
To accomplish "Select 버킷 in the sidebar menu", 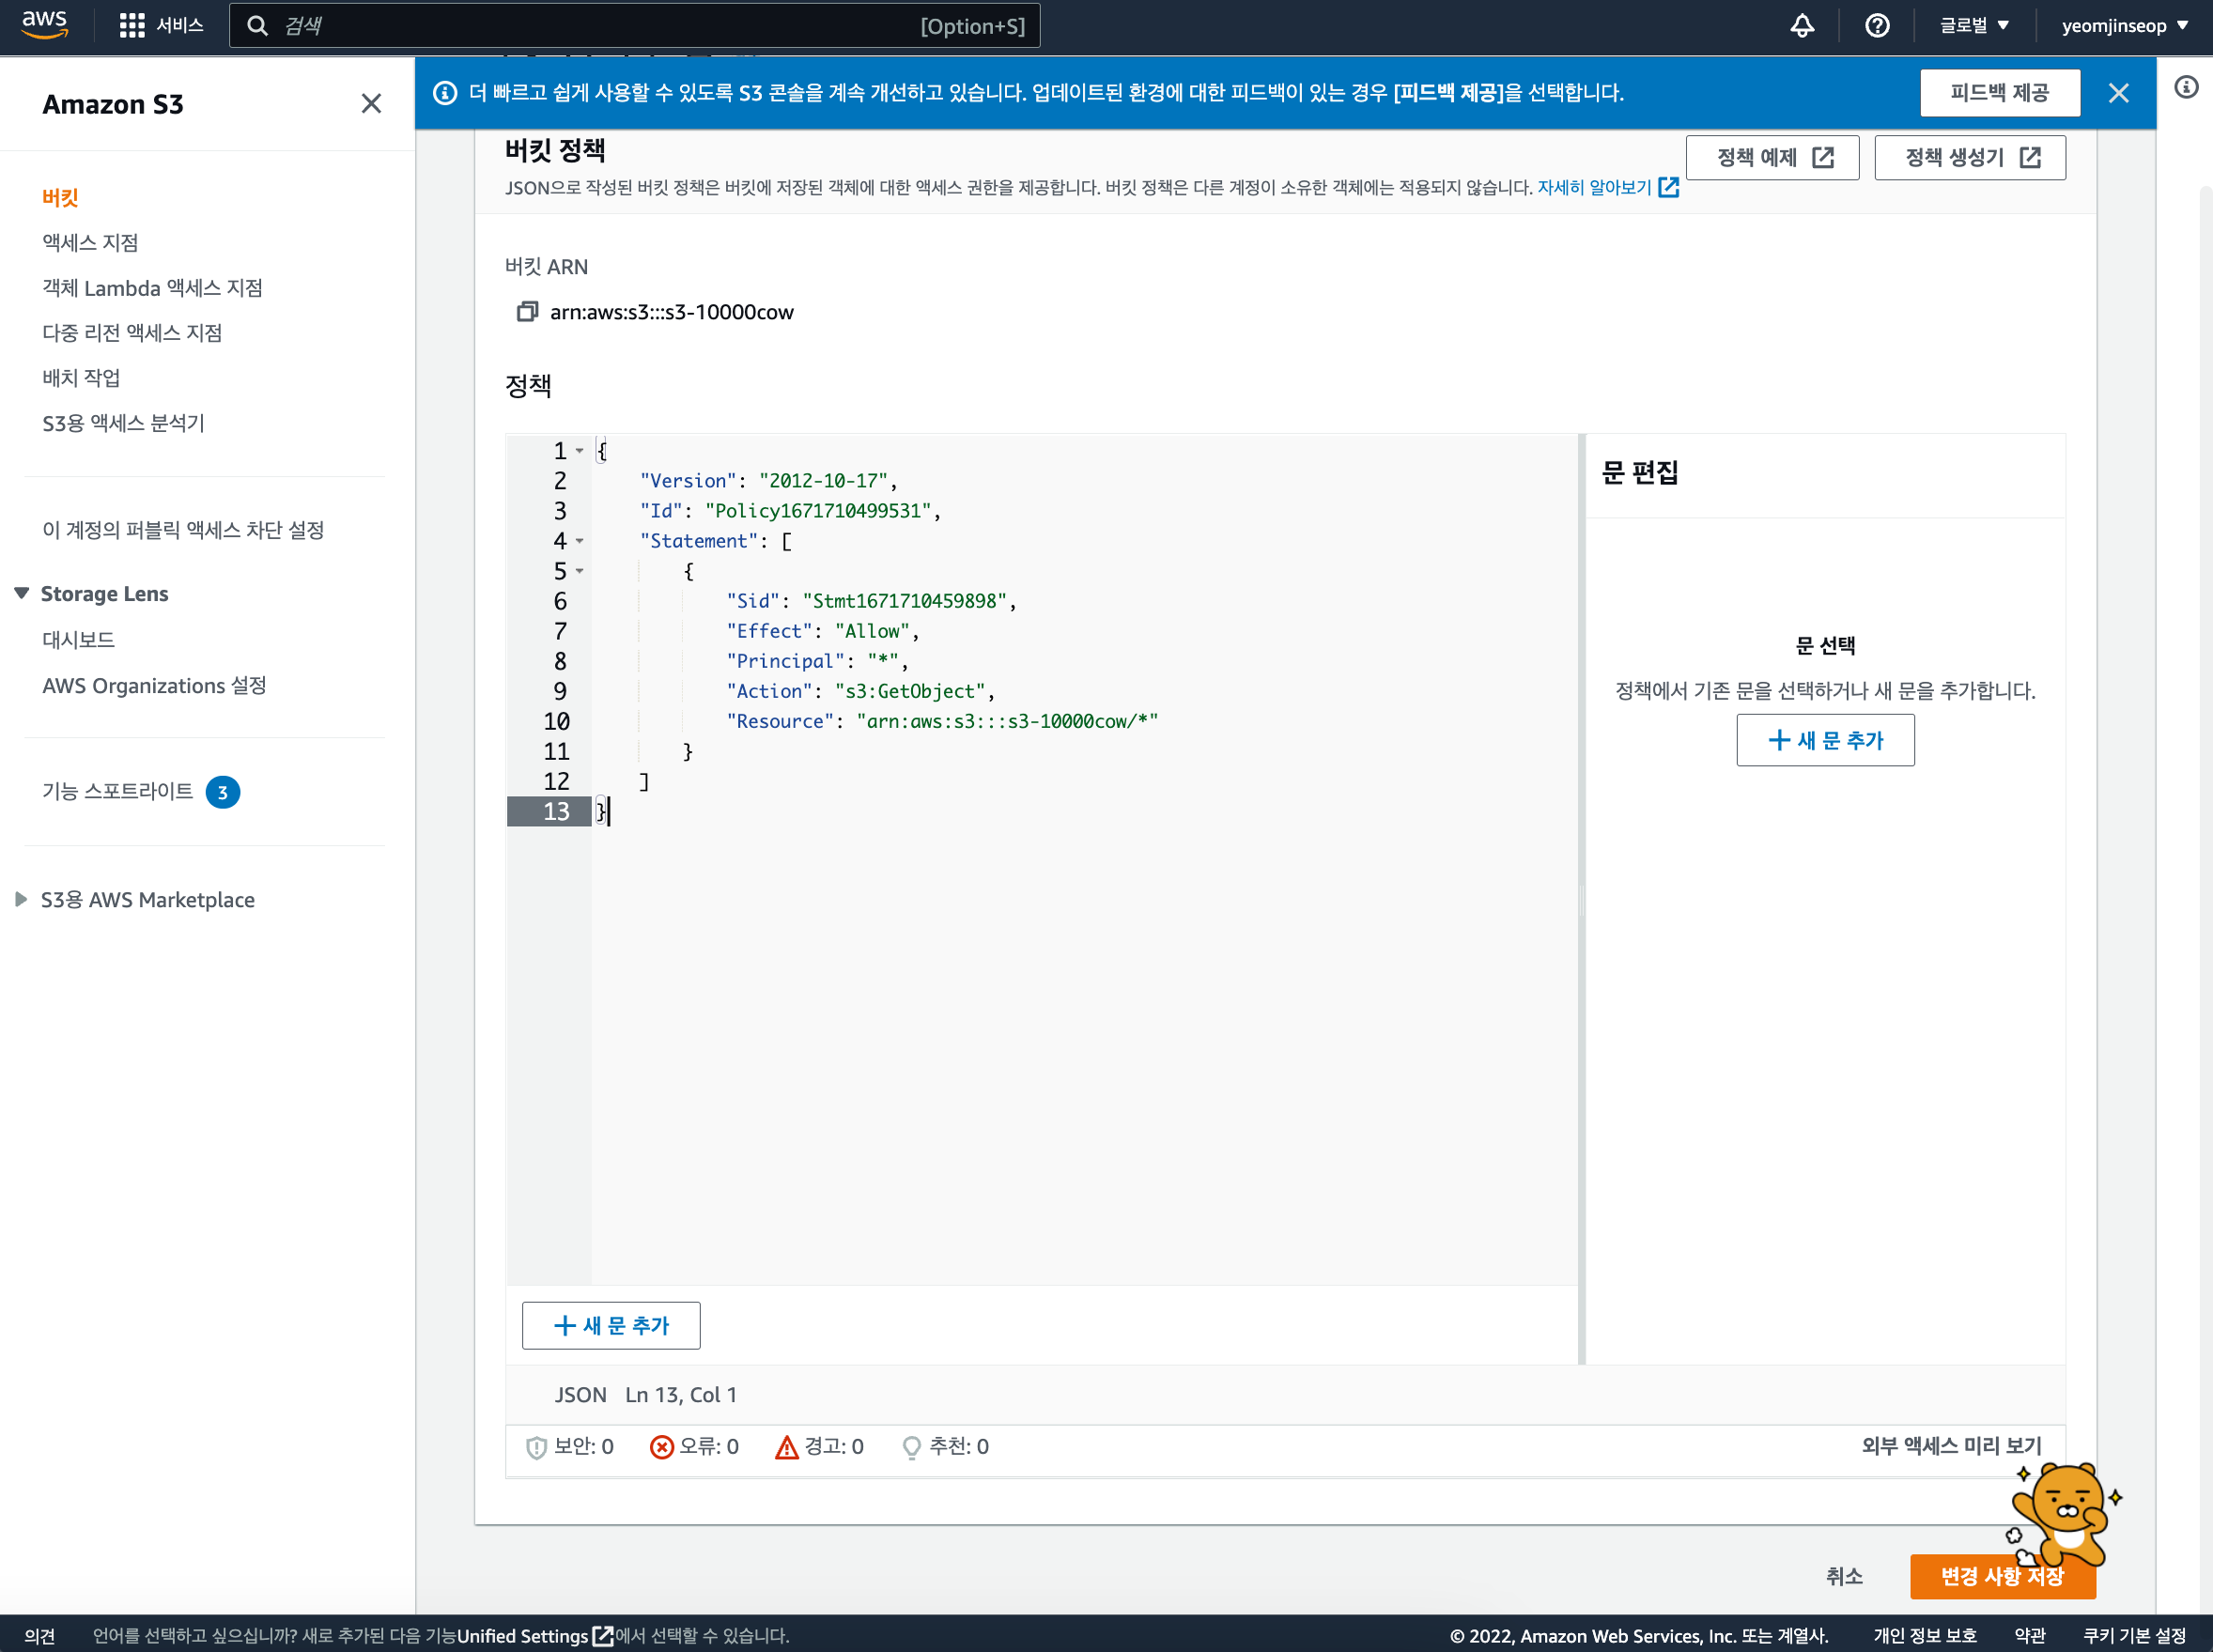I will [60, 198].
